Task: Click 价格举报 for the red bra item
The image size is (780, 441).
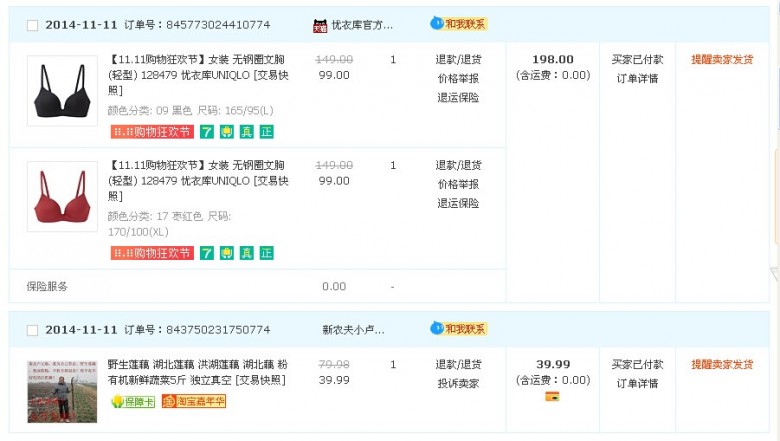Action: (458, 184)
